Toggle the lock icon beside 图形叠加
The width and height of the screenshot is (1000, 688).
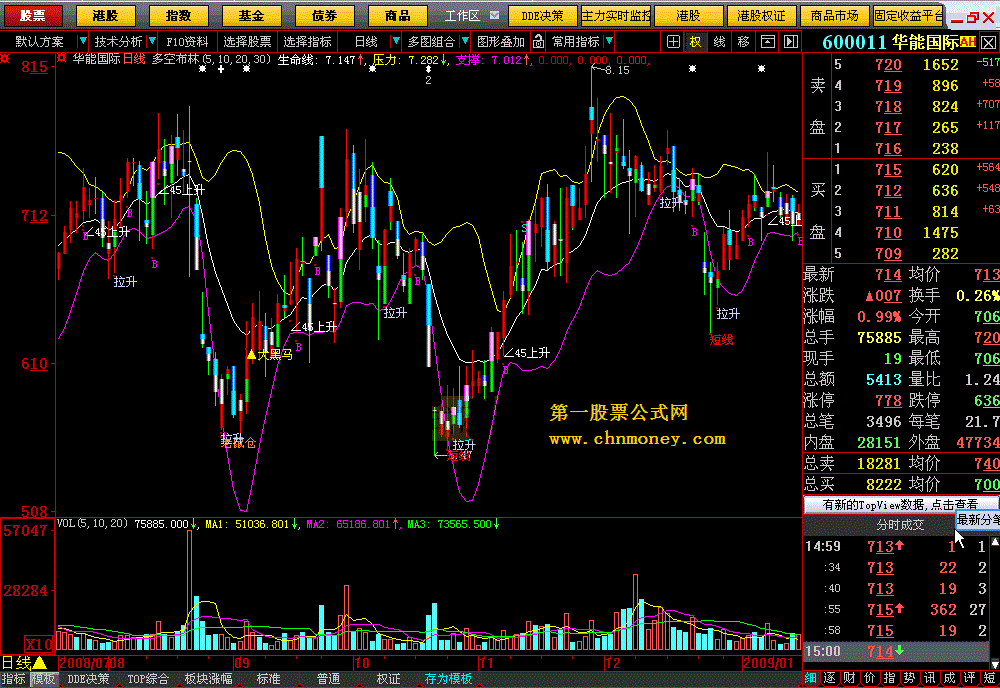[538, 42]
